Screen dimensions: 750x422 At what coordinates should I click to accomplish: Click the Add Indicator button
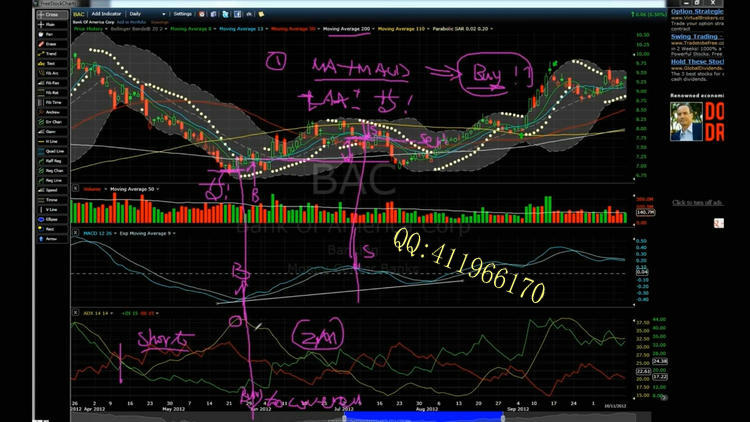point(106,14)
